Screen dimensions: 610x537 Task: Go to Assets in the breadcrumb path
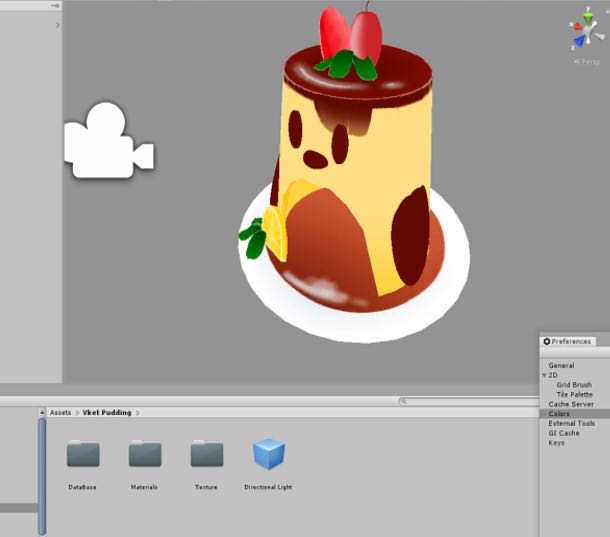pyautogui.click(x=60, y=412)
